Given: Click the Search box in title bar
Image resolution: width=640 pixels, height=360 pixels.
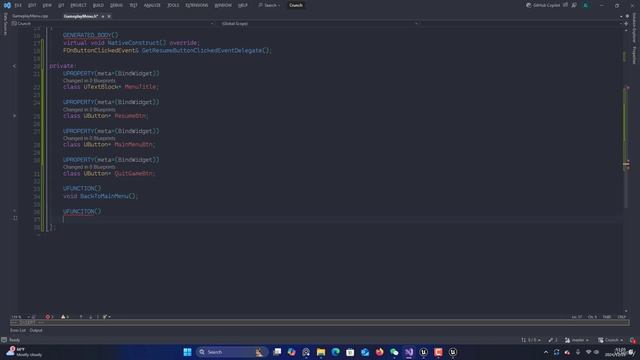Looking at the screenshot, I should [x=269, y=5].
